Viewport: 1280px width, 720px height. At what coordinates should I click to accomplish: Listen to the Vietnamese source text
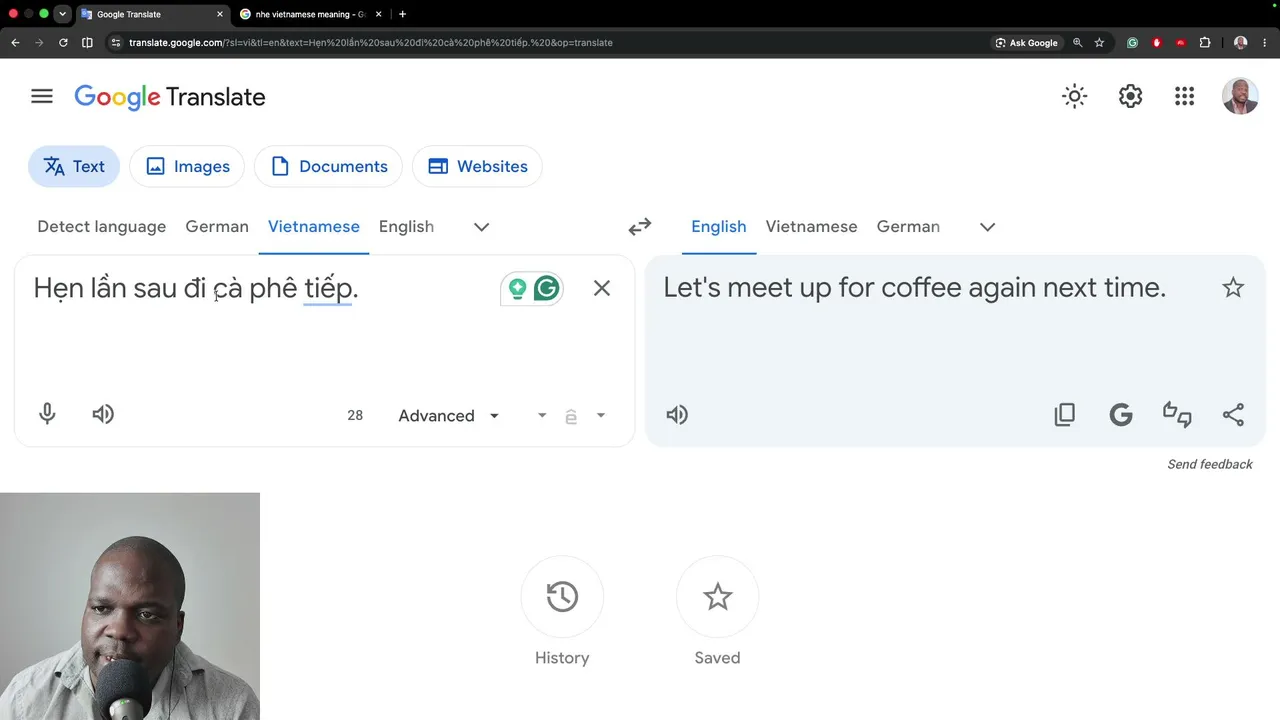click(103, 414)
